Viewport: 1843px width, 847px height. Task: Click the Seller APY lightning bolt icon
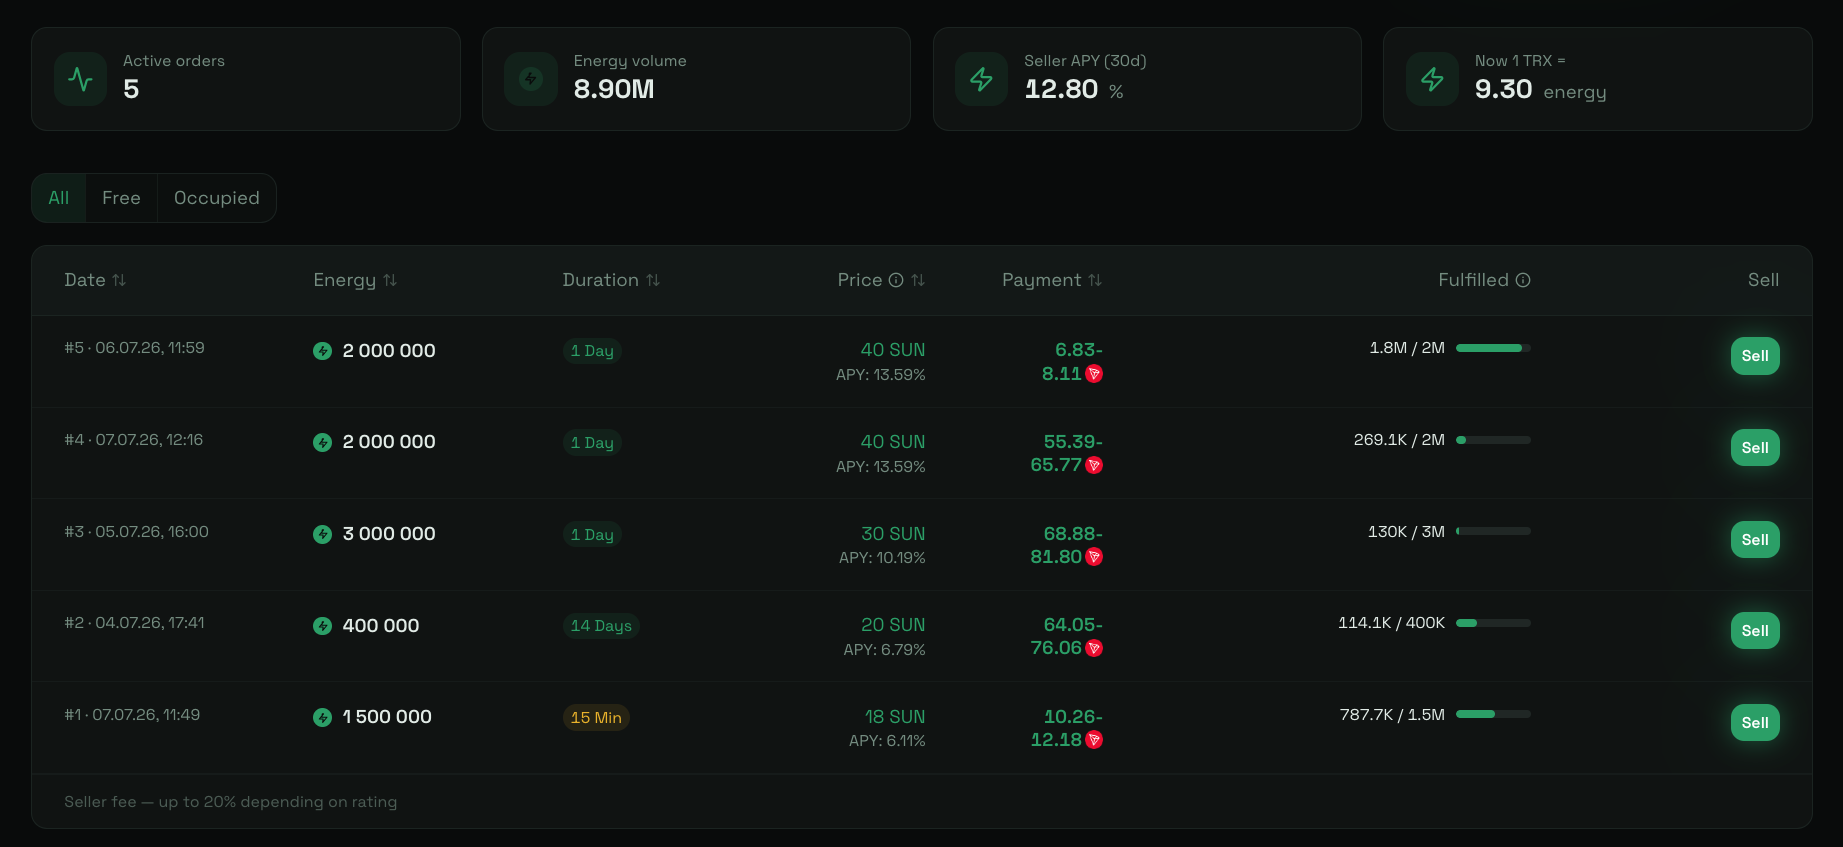981,79
